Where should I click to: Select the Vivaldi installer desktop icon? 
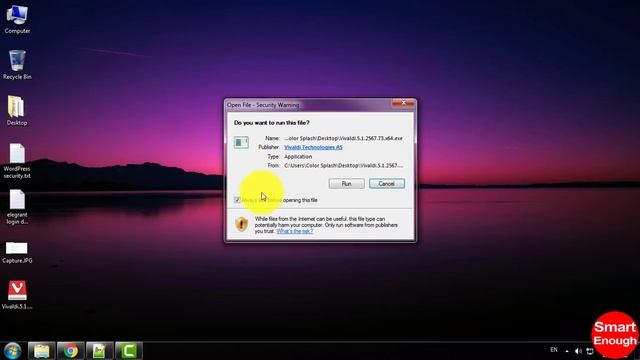pyautogui.click(x=17, y=295)
